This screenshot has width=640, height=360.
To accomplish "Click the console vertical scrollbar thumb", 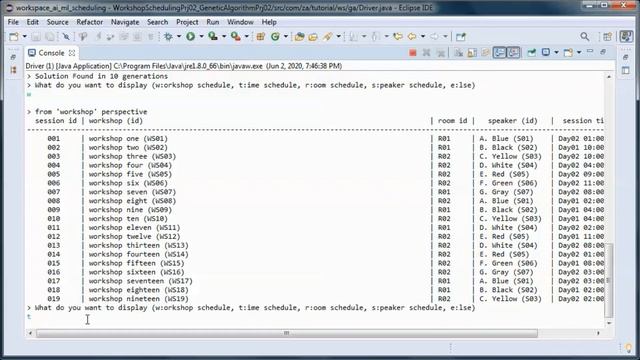I will 609,280.
